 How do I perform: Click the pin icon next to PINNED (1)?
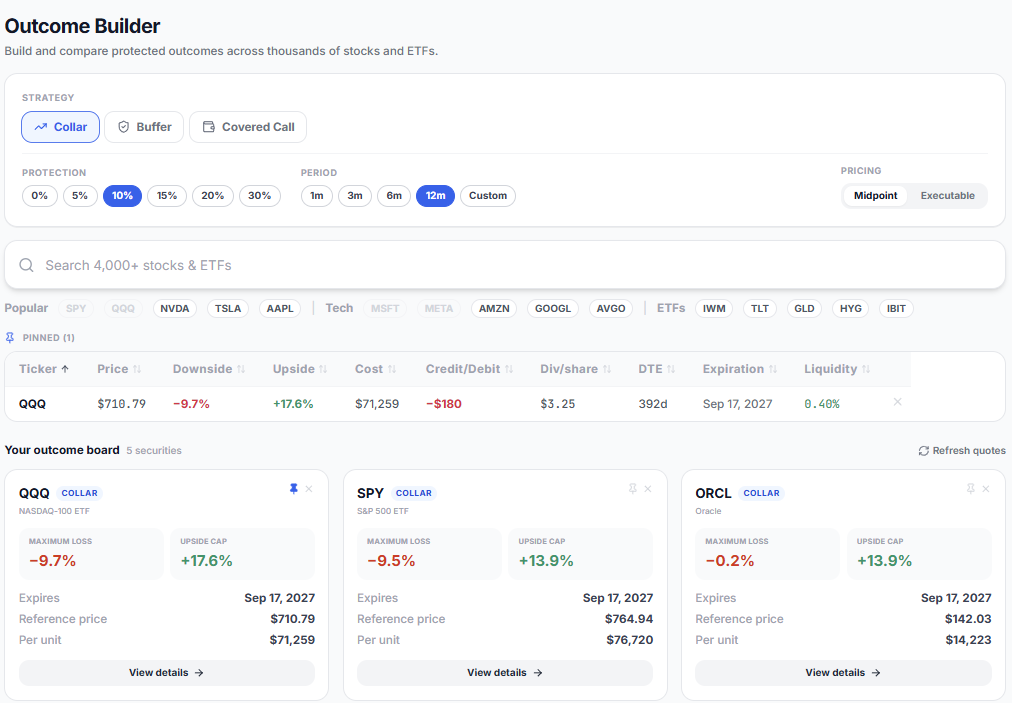click(10, 338)
